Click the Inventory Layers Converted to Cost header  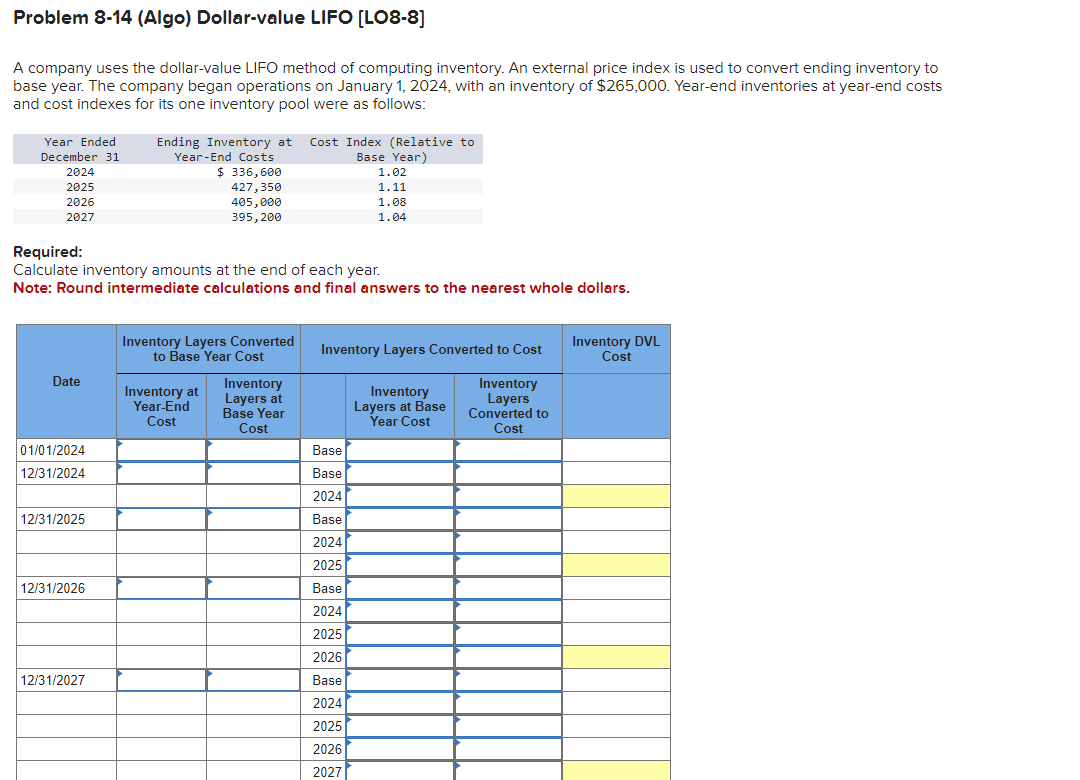point(432,348)
